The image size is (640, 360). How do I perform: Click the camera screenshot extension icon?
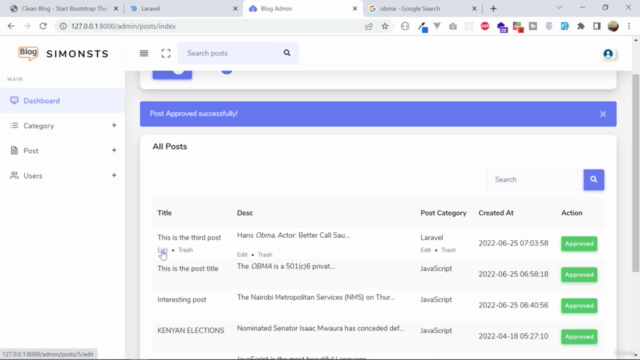coord(453,26)
